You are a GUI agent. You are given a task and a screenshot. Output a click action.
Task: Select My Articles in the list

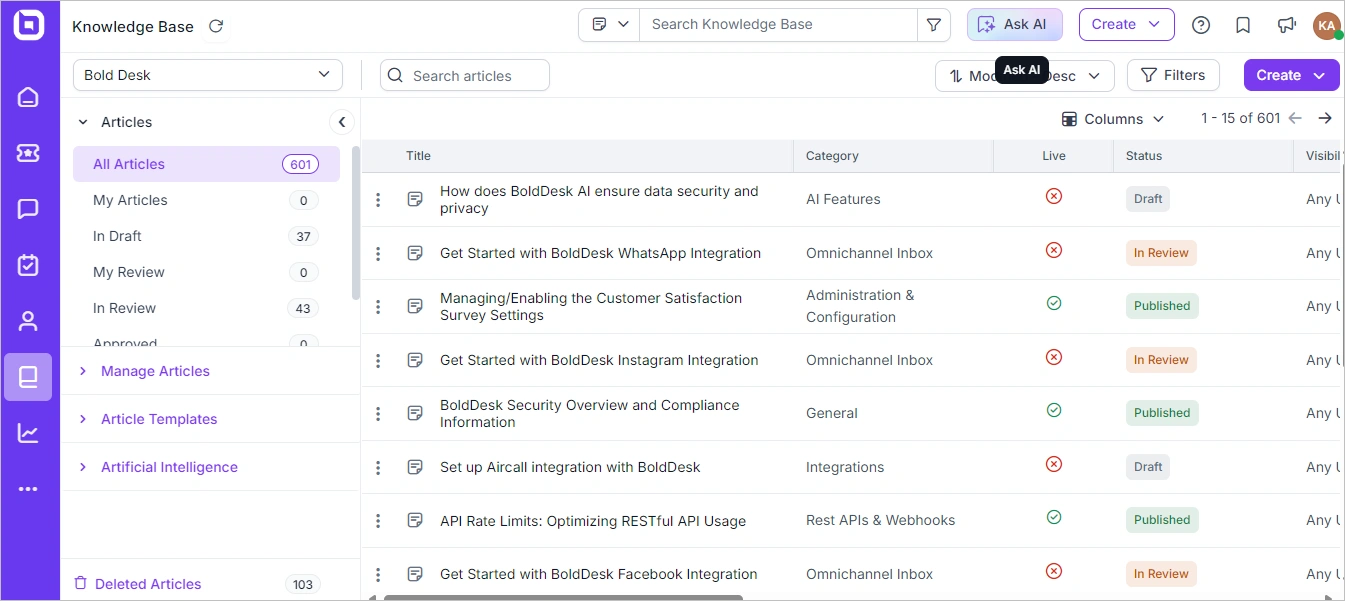pos(206,200)
